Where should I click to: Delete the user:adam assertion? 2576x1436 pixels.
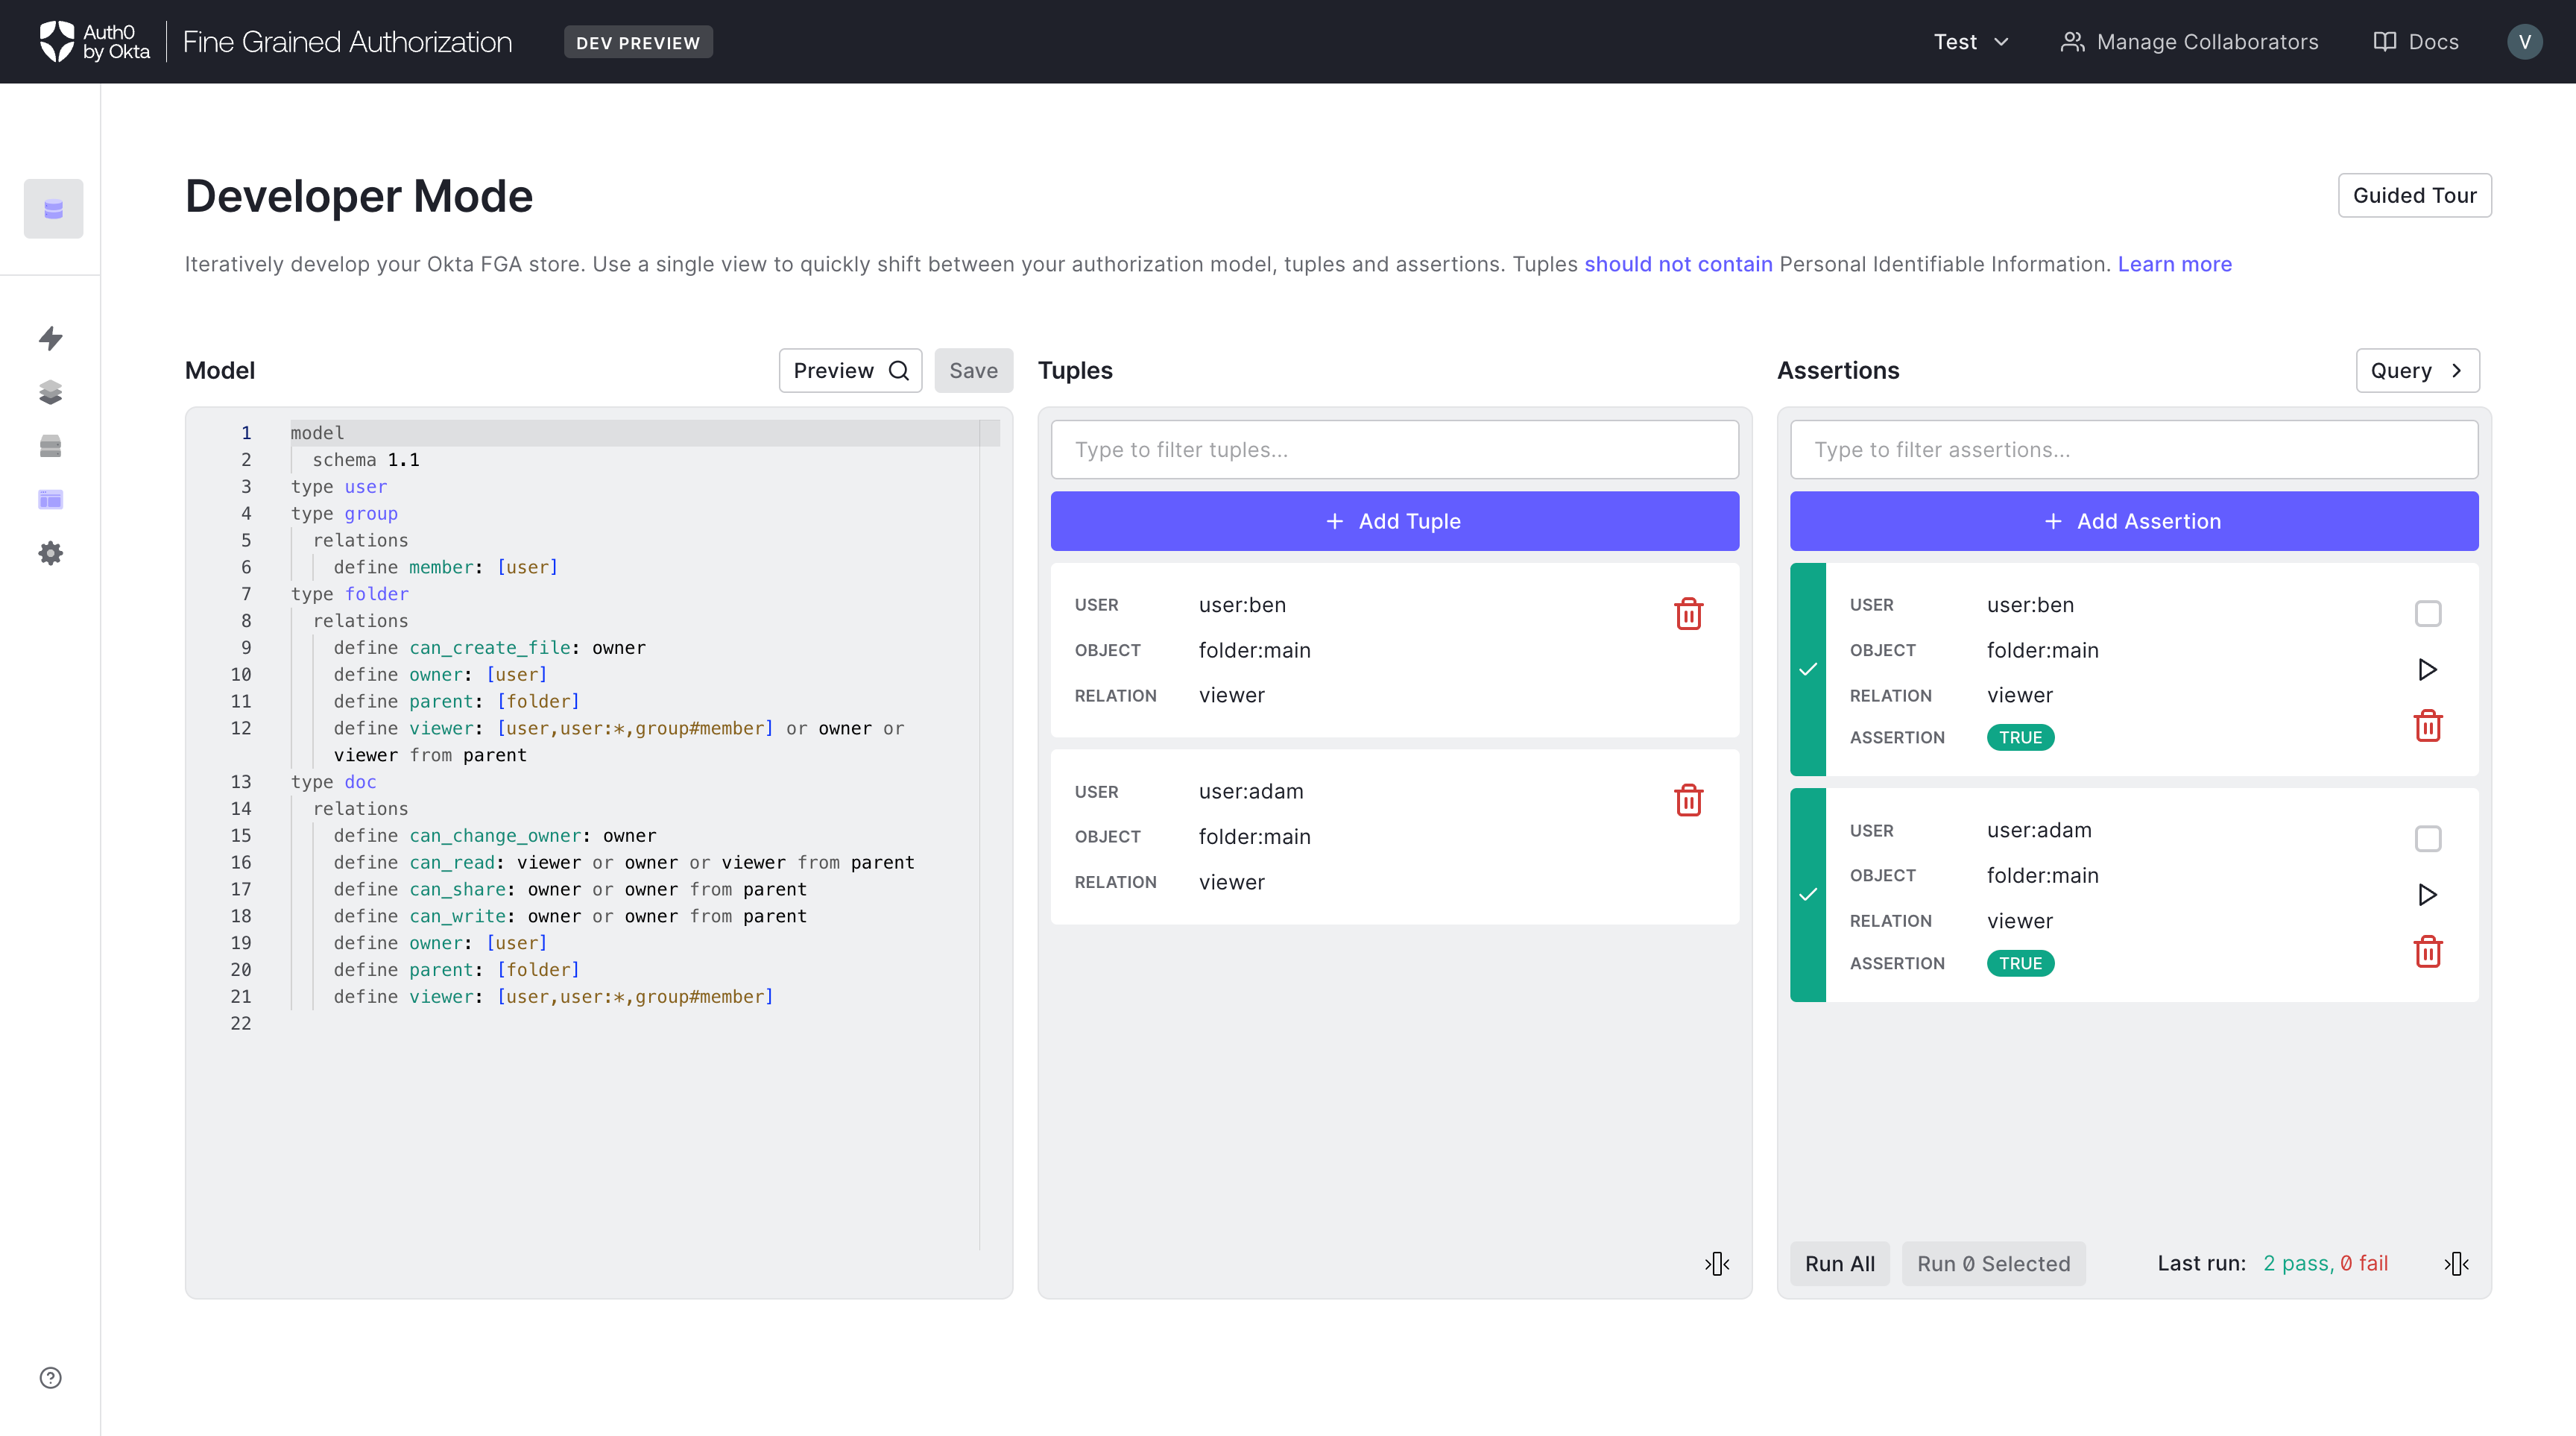(x=2428, y=951)
